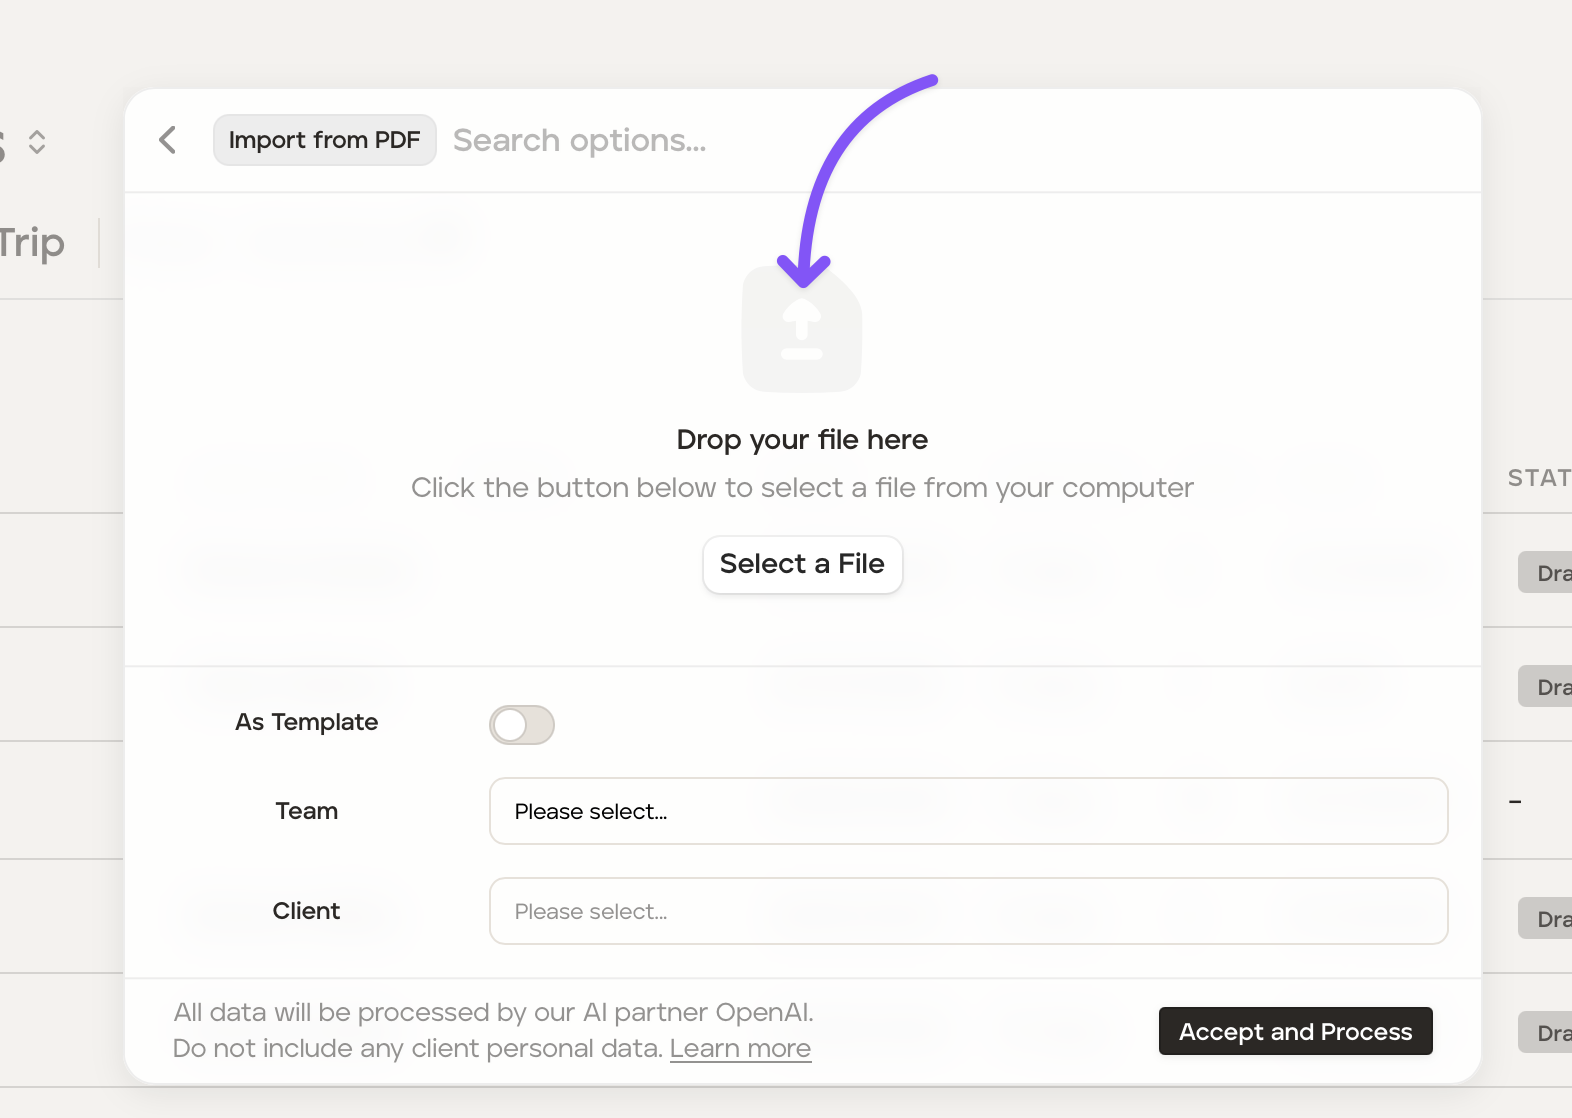Toggle the As Template switch
The width and height of the screenshot is (1572, 1118).
coord(522,725)
